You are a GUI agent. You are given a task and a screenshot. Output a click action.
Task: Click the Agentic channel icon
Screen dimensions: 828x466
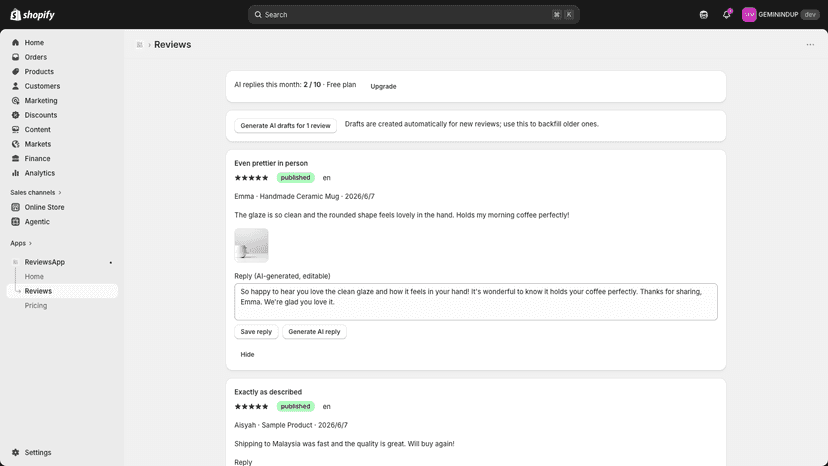point(15,222)
